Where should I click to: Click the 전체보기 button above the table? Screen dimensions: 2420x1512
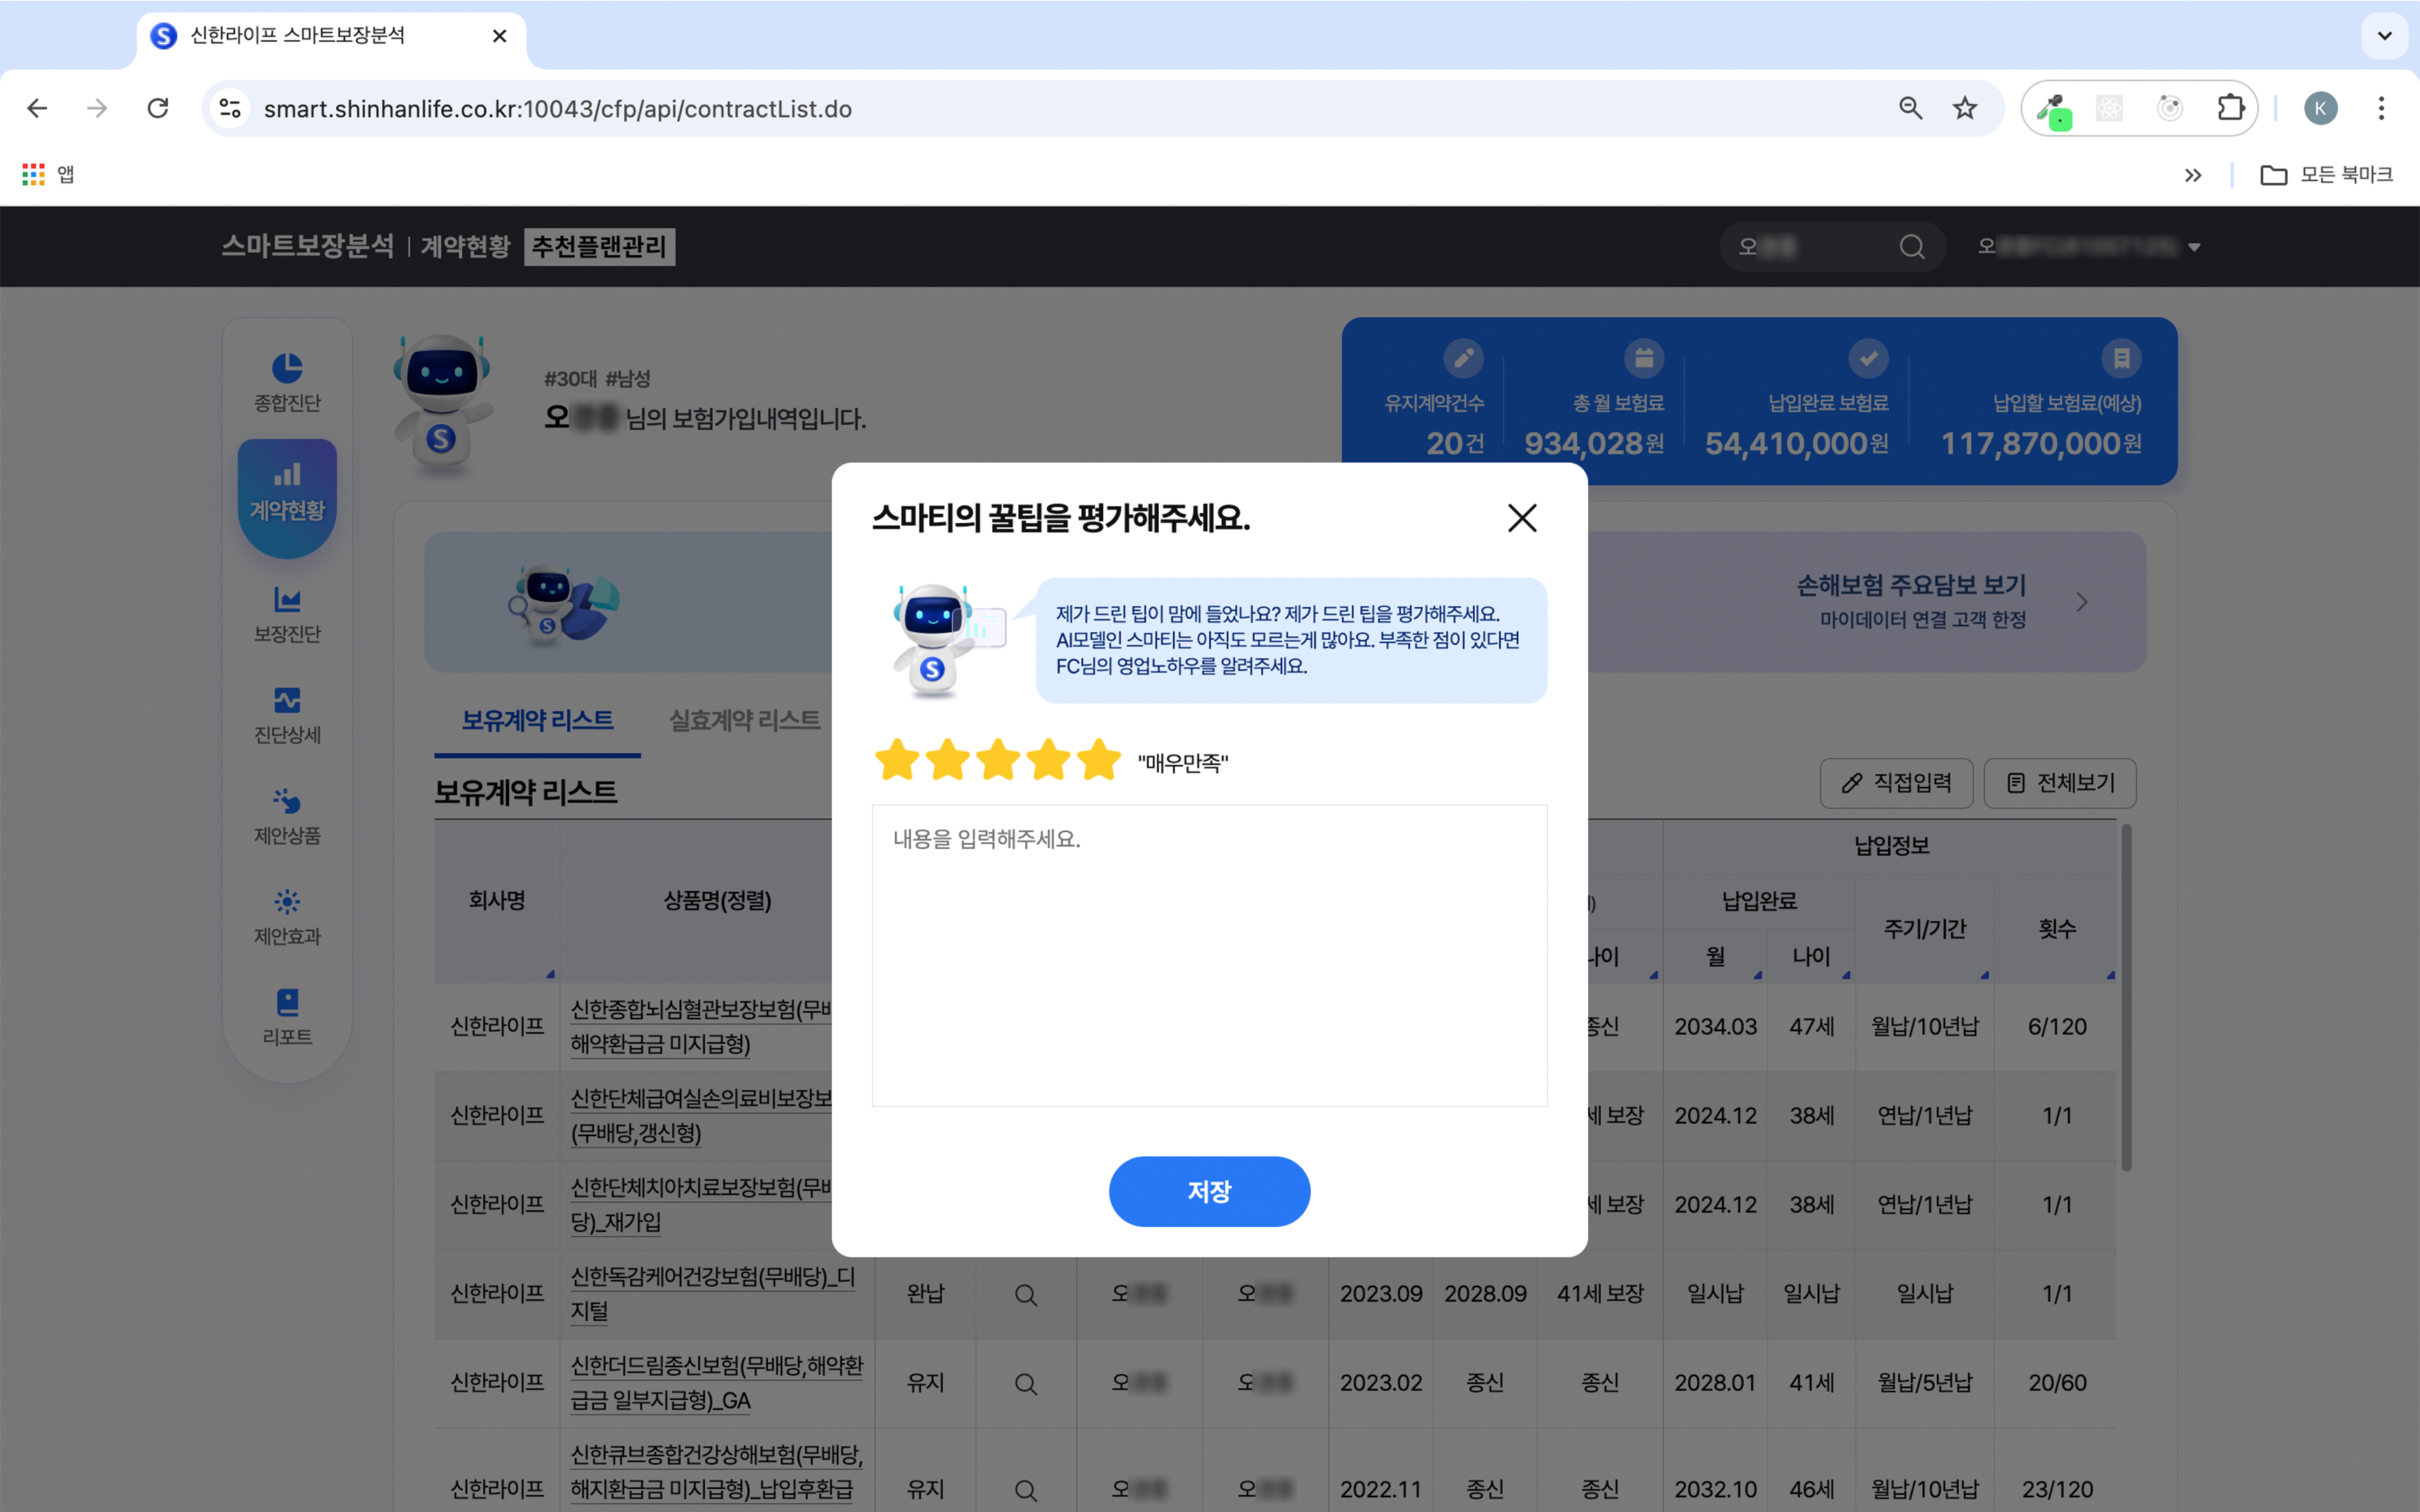click(x=2060, y=783)
